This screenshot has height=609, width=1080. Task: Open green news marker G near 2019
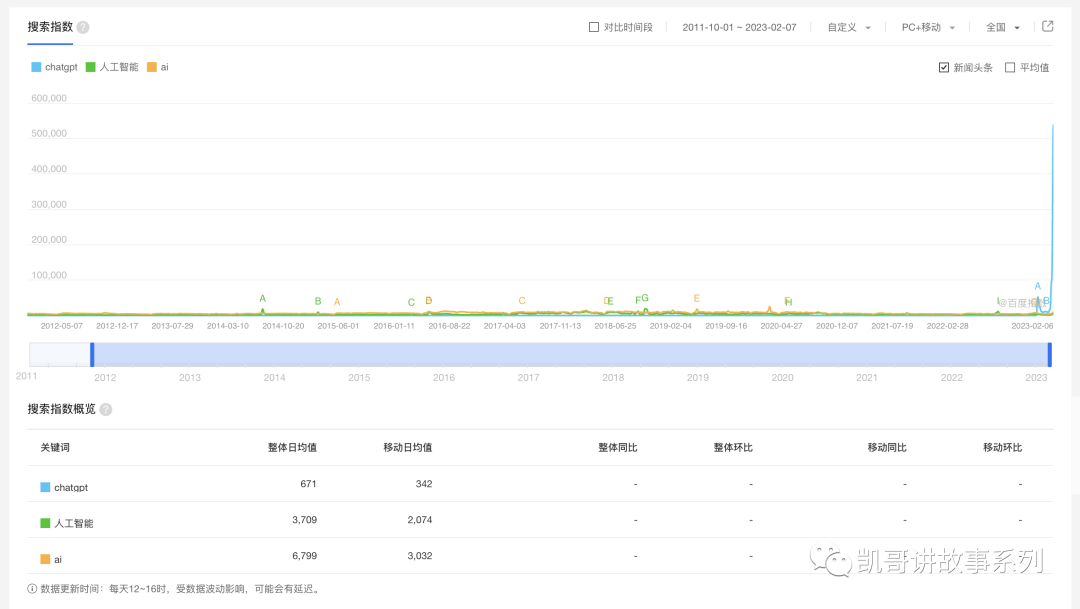click(645, 298)
